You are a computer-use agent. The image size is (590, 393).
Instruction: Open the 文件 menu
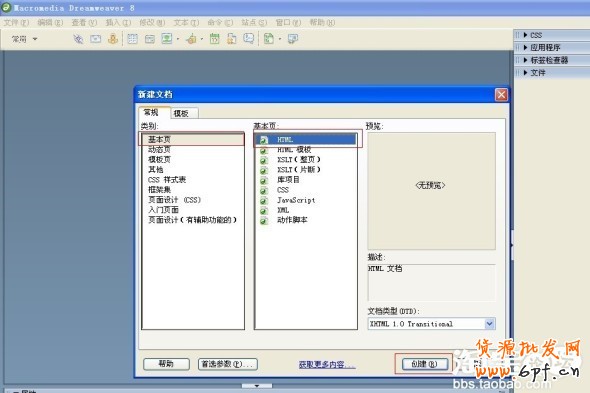pos(16,23)
